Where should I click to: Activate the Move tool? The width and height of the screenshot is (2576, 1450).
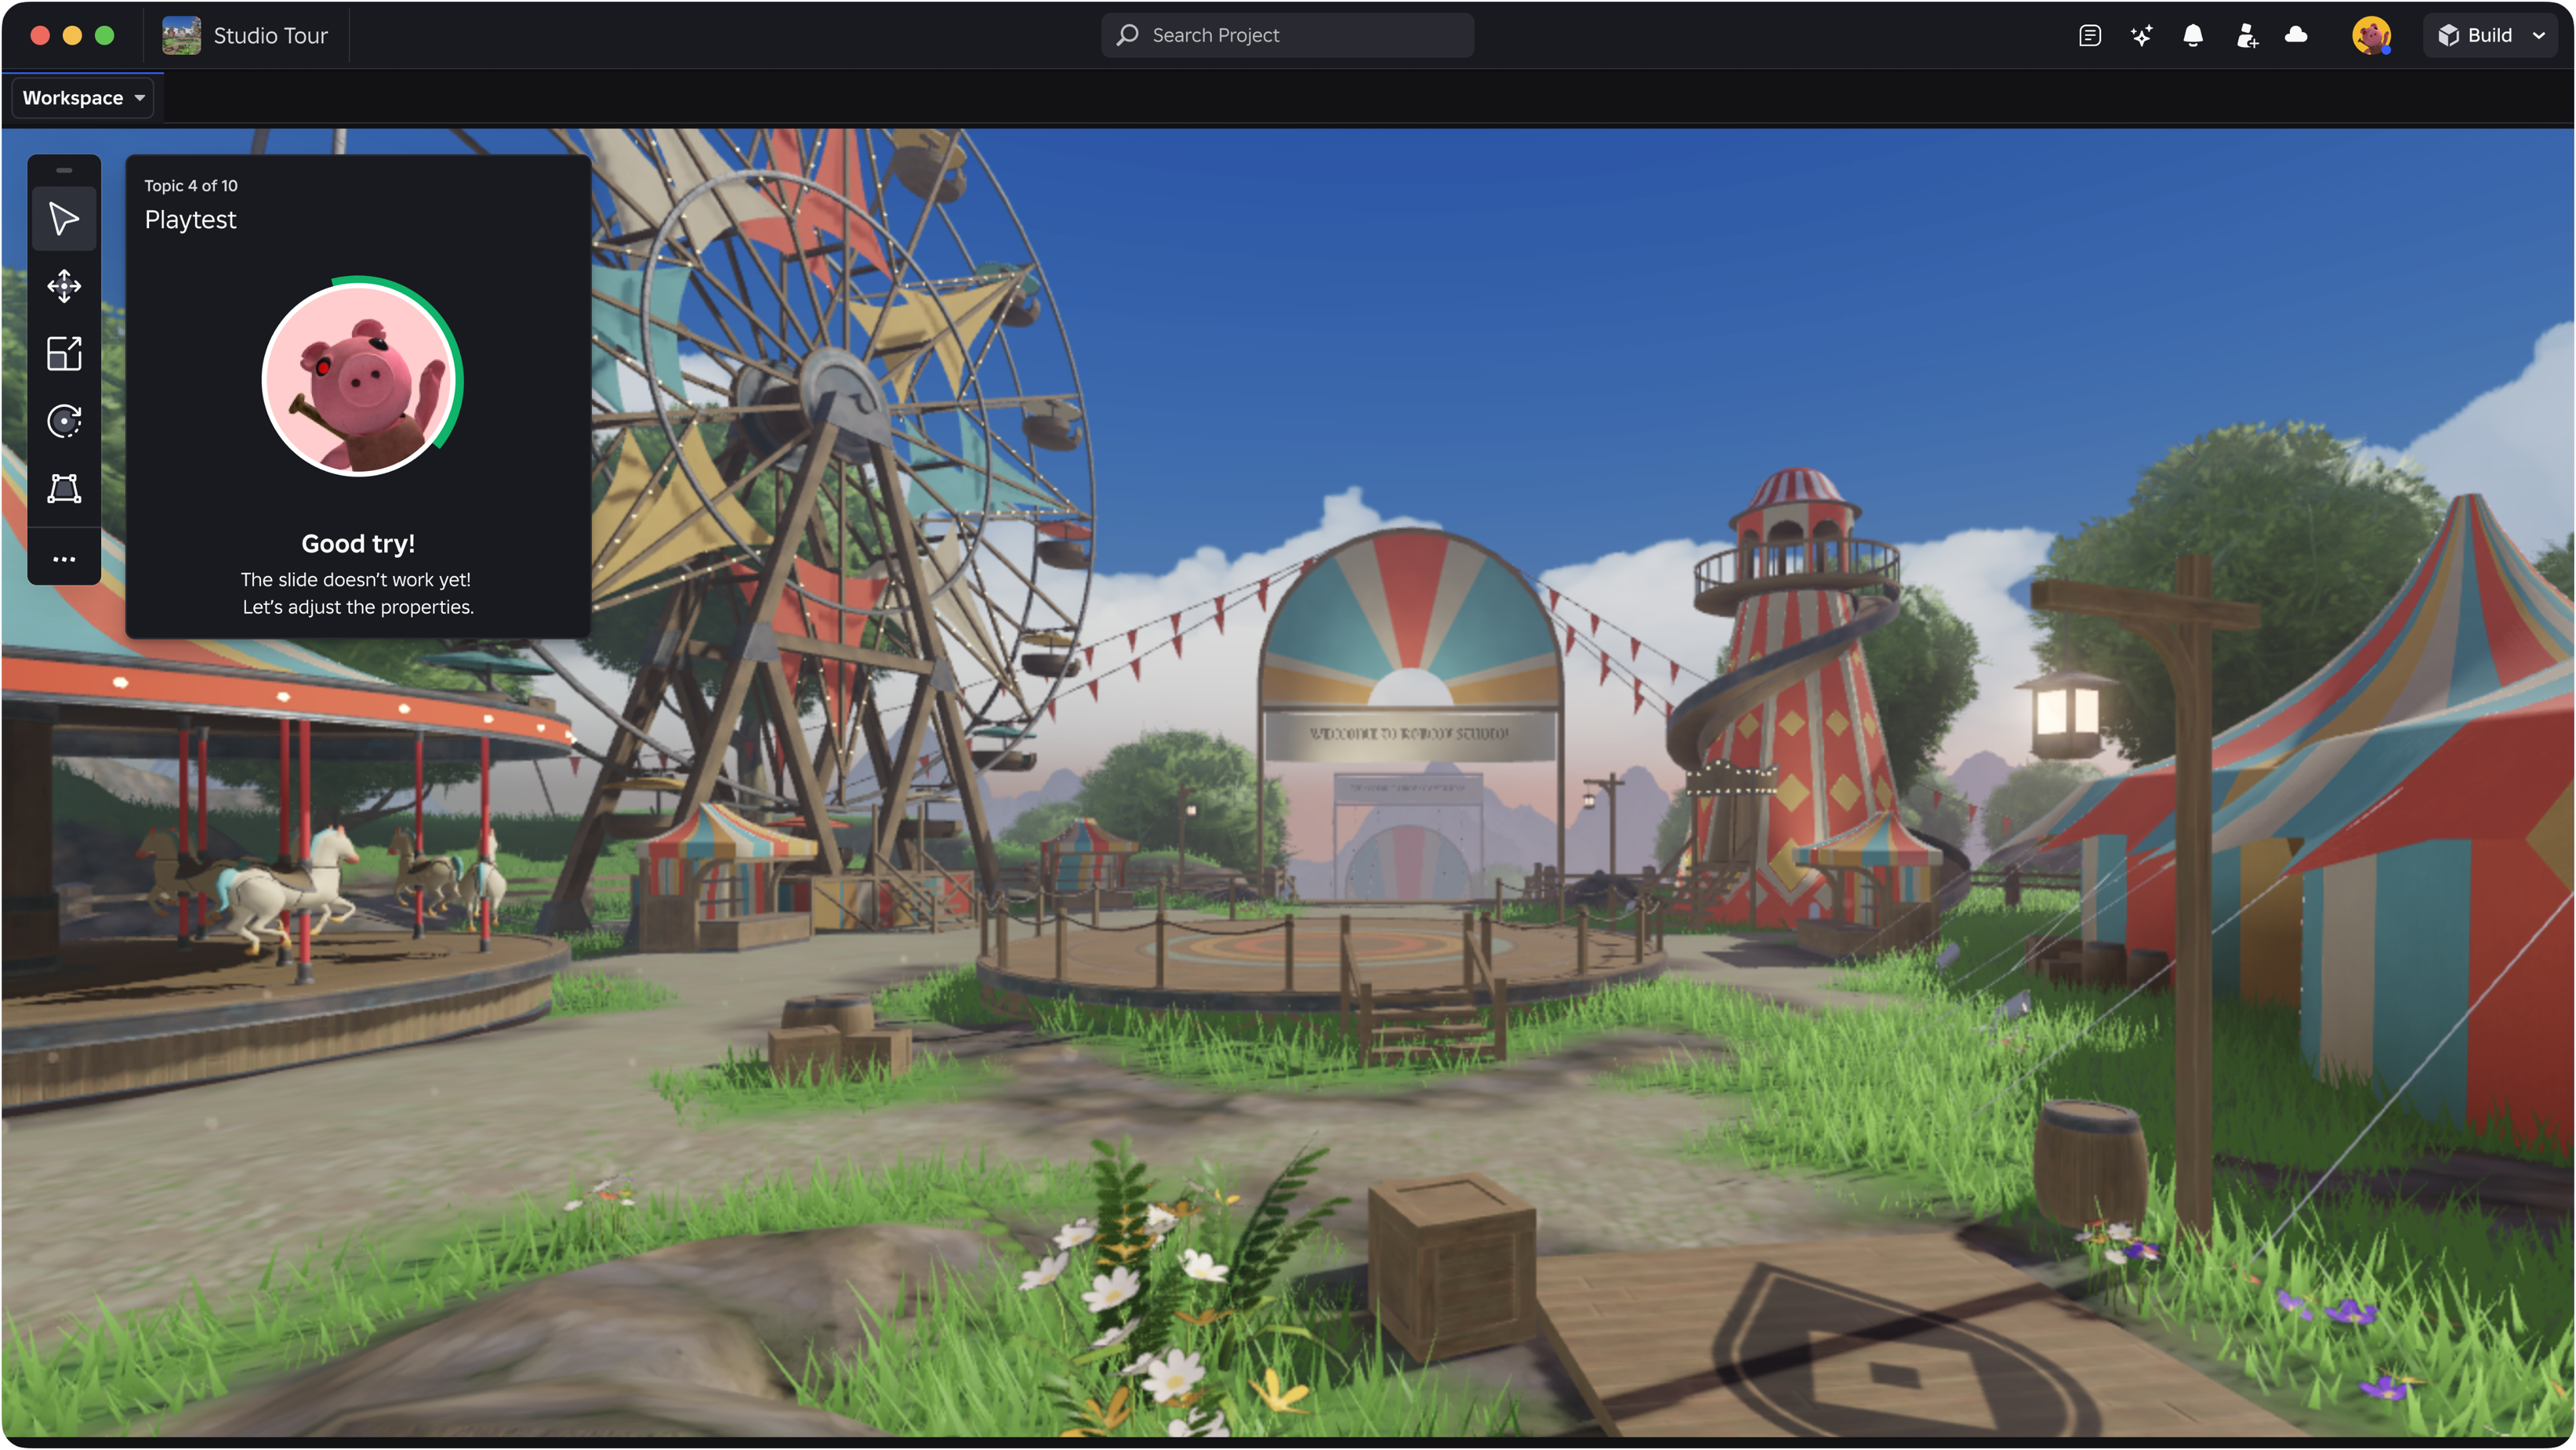click(64, 286)
